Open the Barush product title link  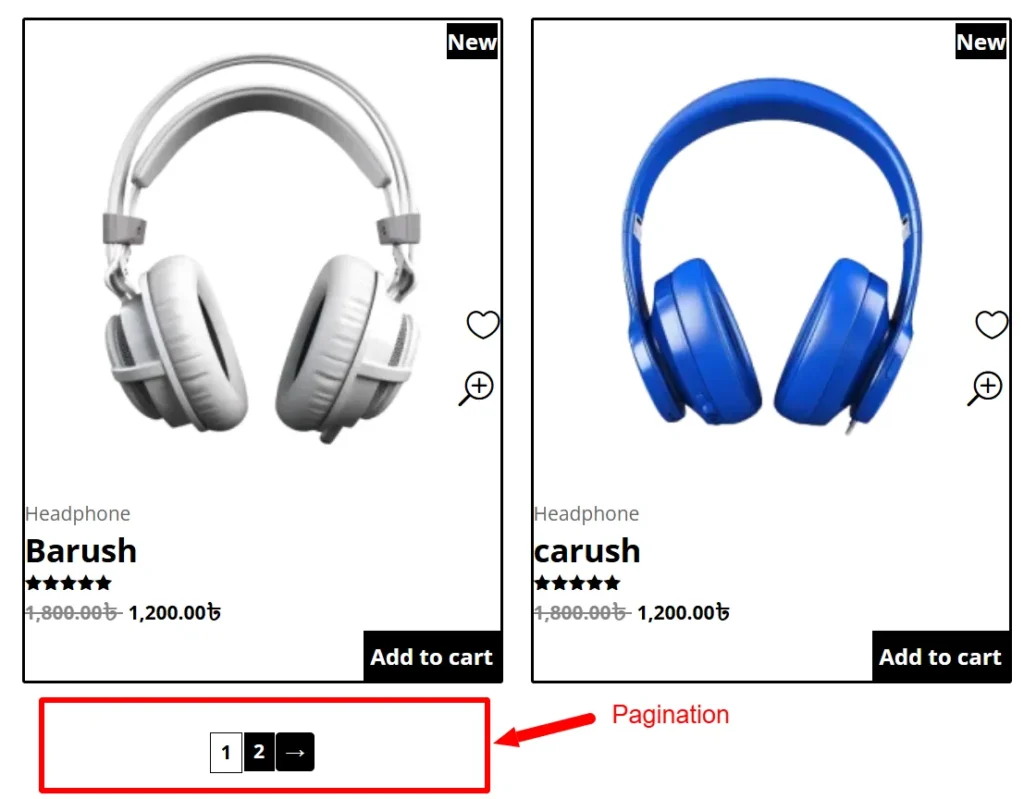click(82, 551)
